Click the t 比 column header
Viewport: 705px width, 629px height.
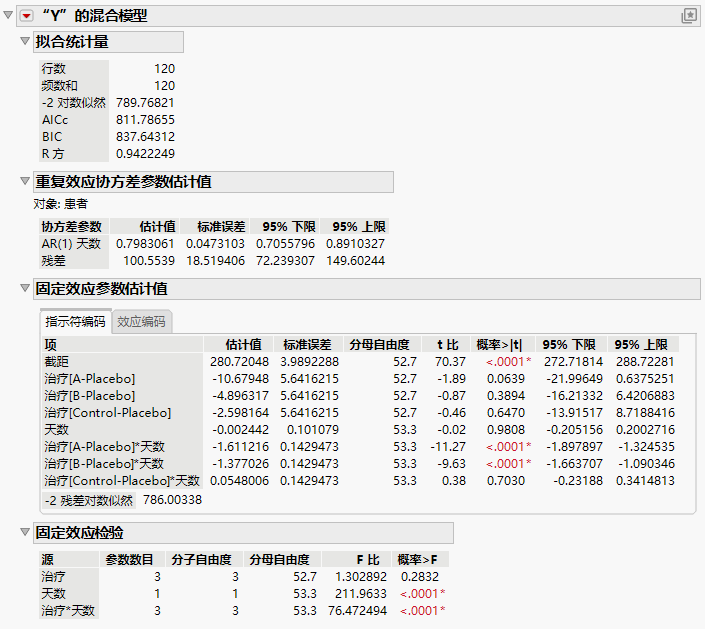(x=447, y=345)
